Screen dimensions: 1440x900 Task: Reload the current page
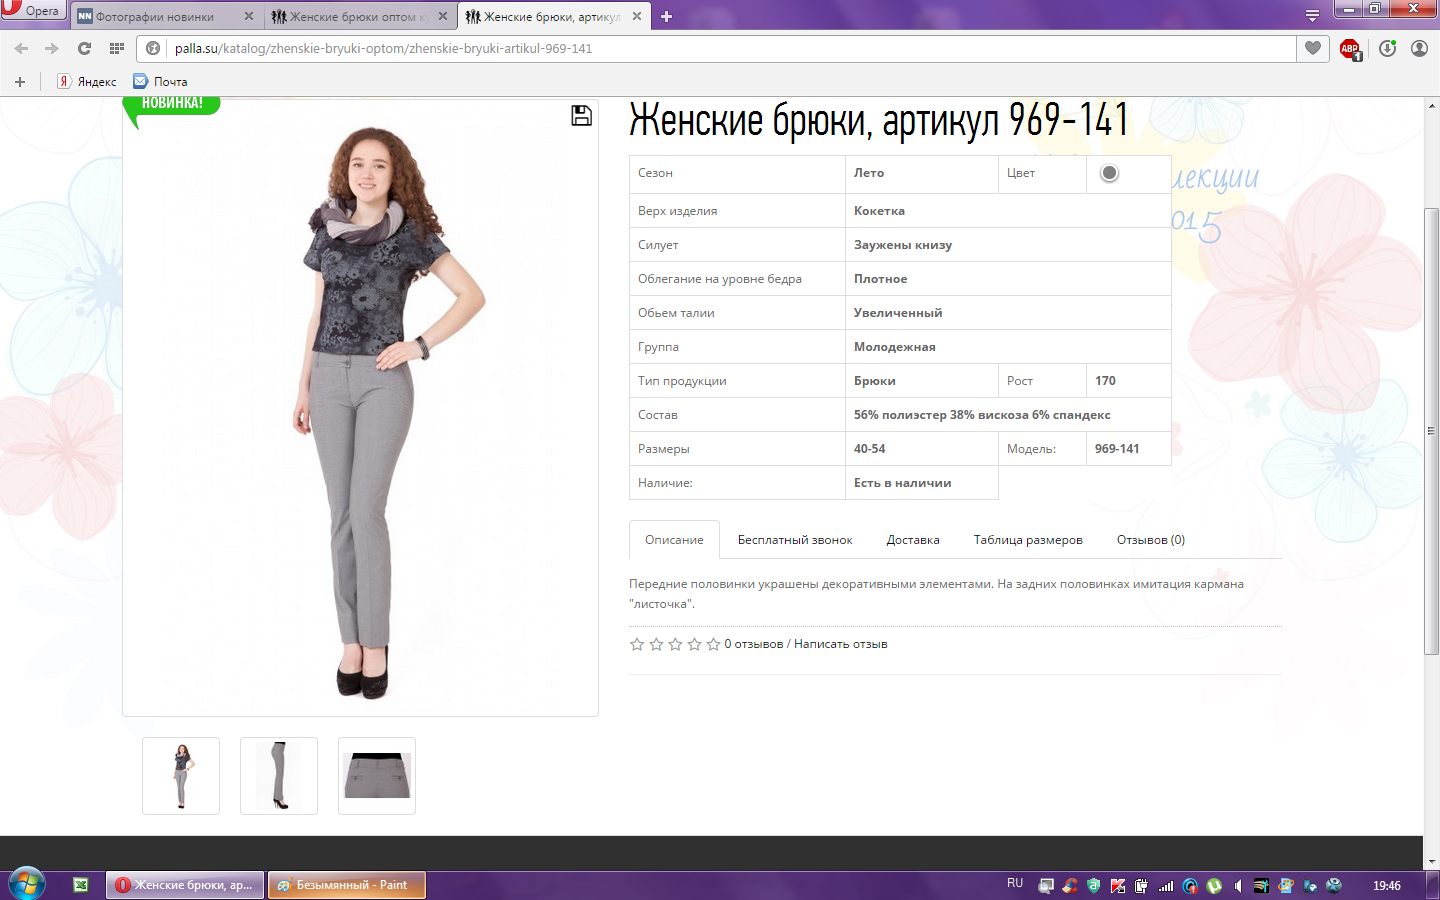84,48
